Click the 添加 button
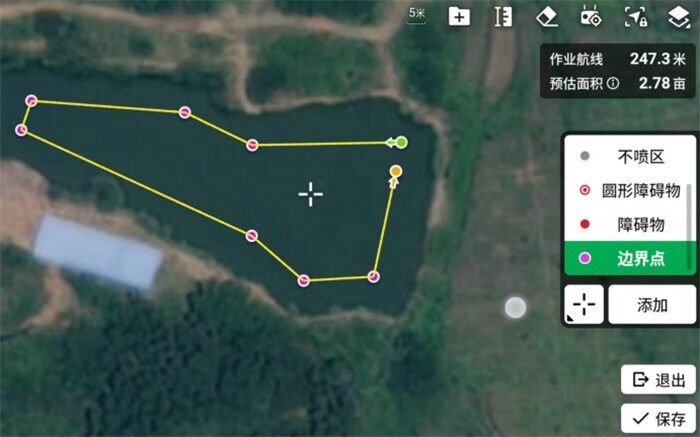Image resolution: width=700 pixels, height=437 pixels. click(x=652, y=305)
